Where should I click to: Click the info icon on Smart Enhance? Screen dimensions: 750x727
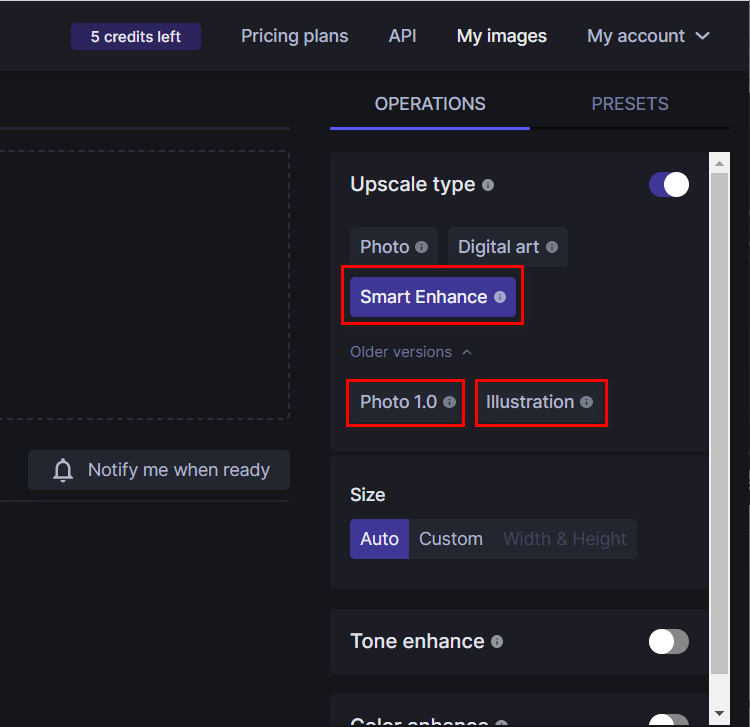point(500,297)
